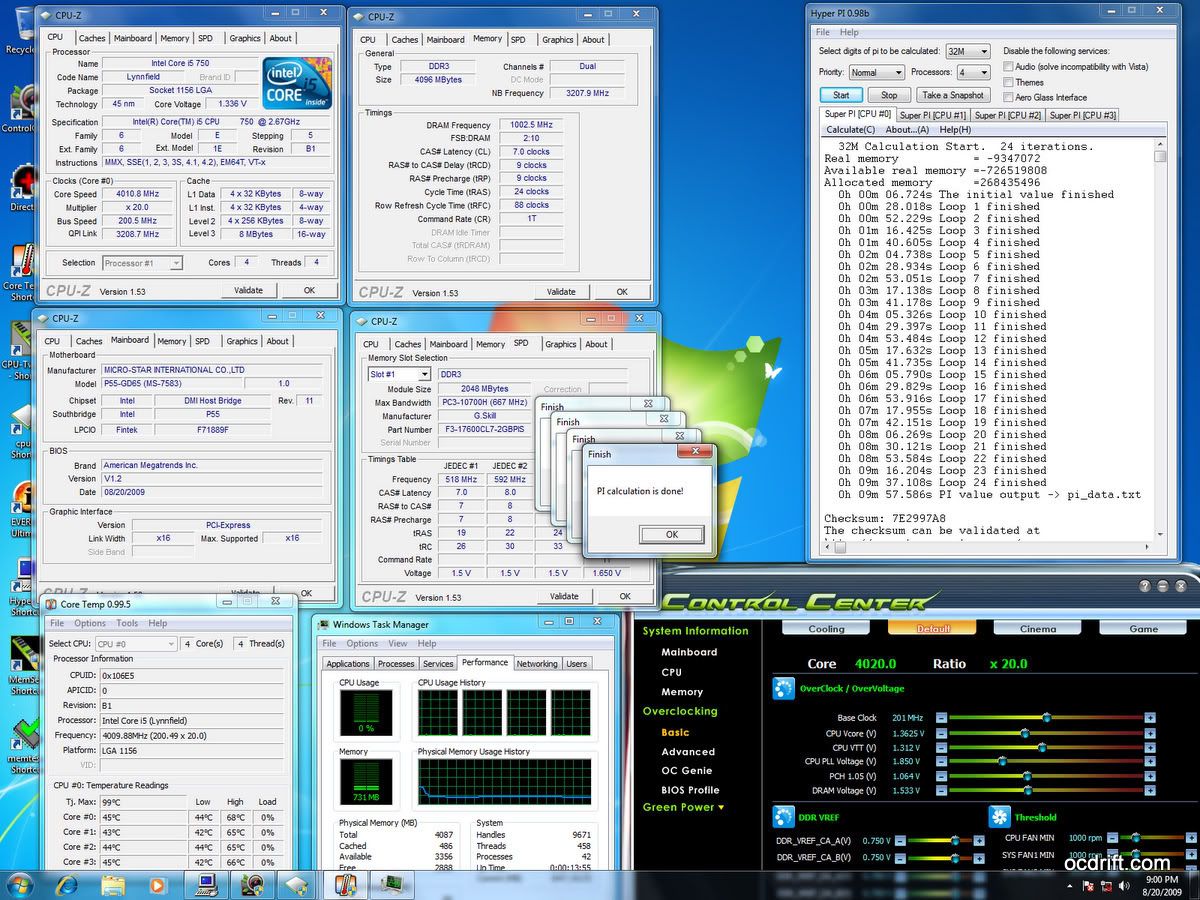Open Windows Explorer folder icon on taskbar
This screenshot has width=1200, height=900.
[x=112, y=885]
